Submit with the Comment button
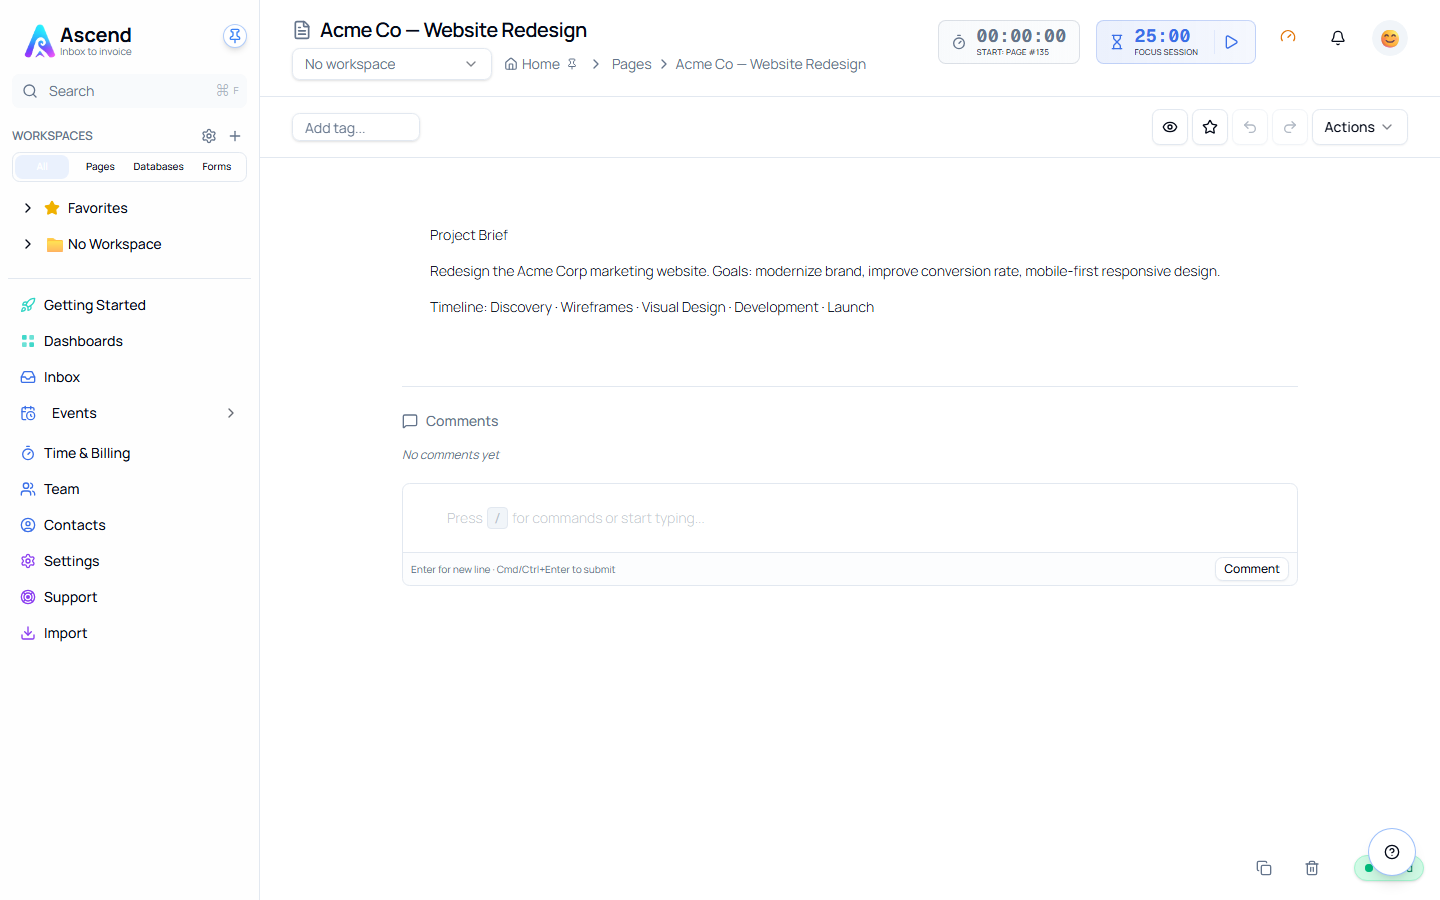 pos(1251,569)
